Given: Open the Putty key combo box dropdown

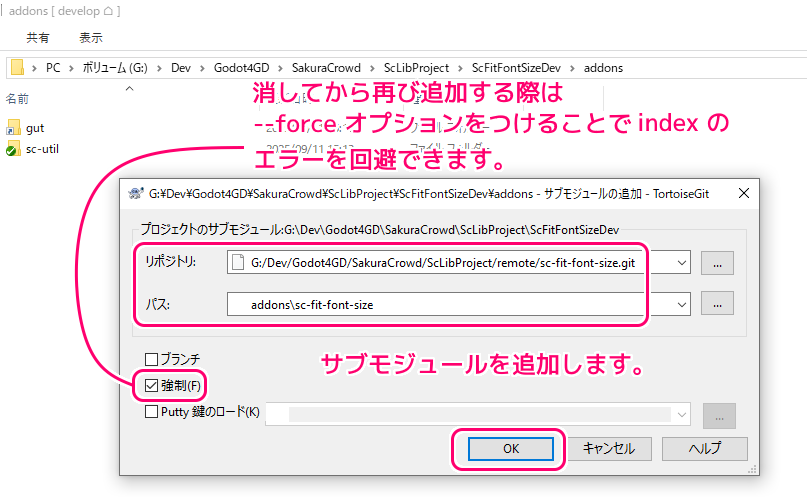Looking at the screenshot, I should point(682,415).
